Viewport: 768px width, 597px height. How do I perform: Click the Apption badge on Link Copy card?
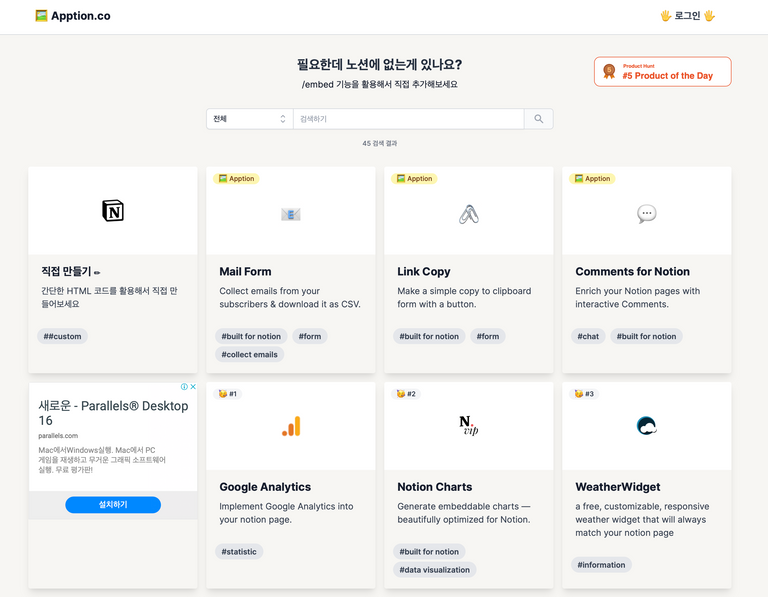coord(414,179)
